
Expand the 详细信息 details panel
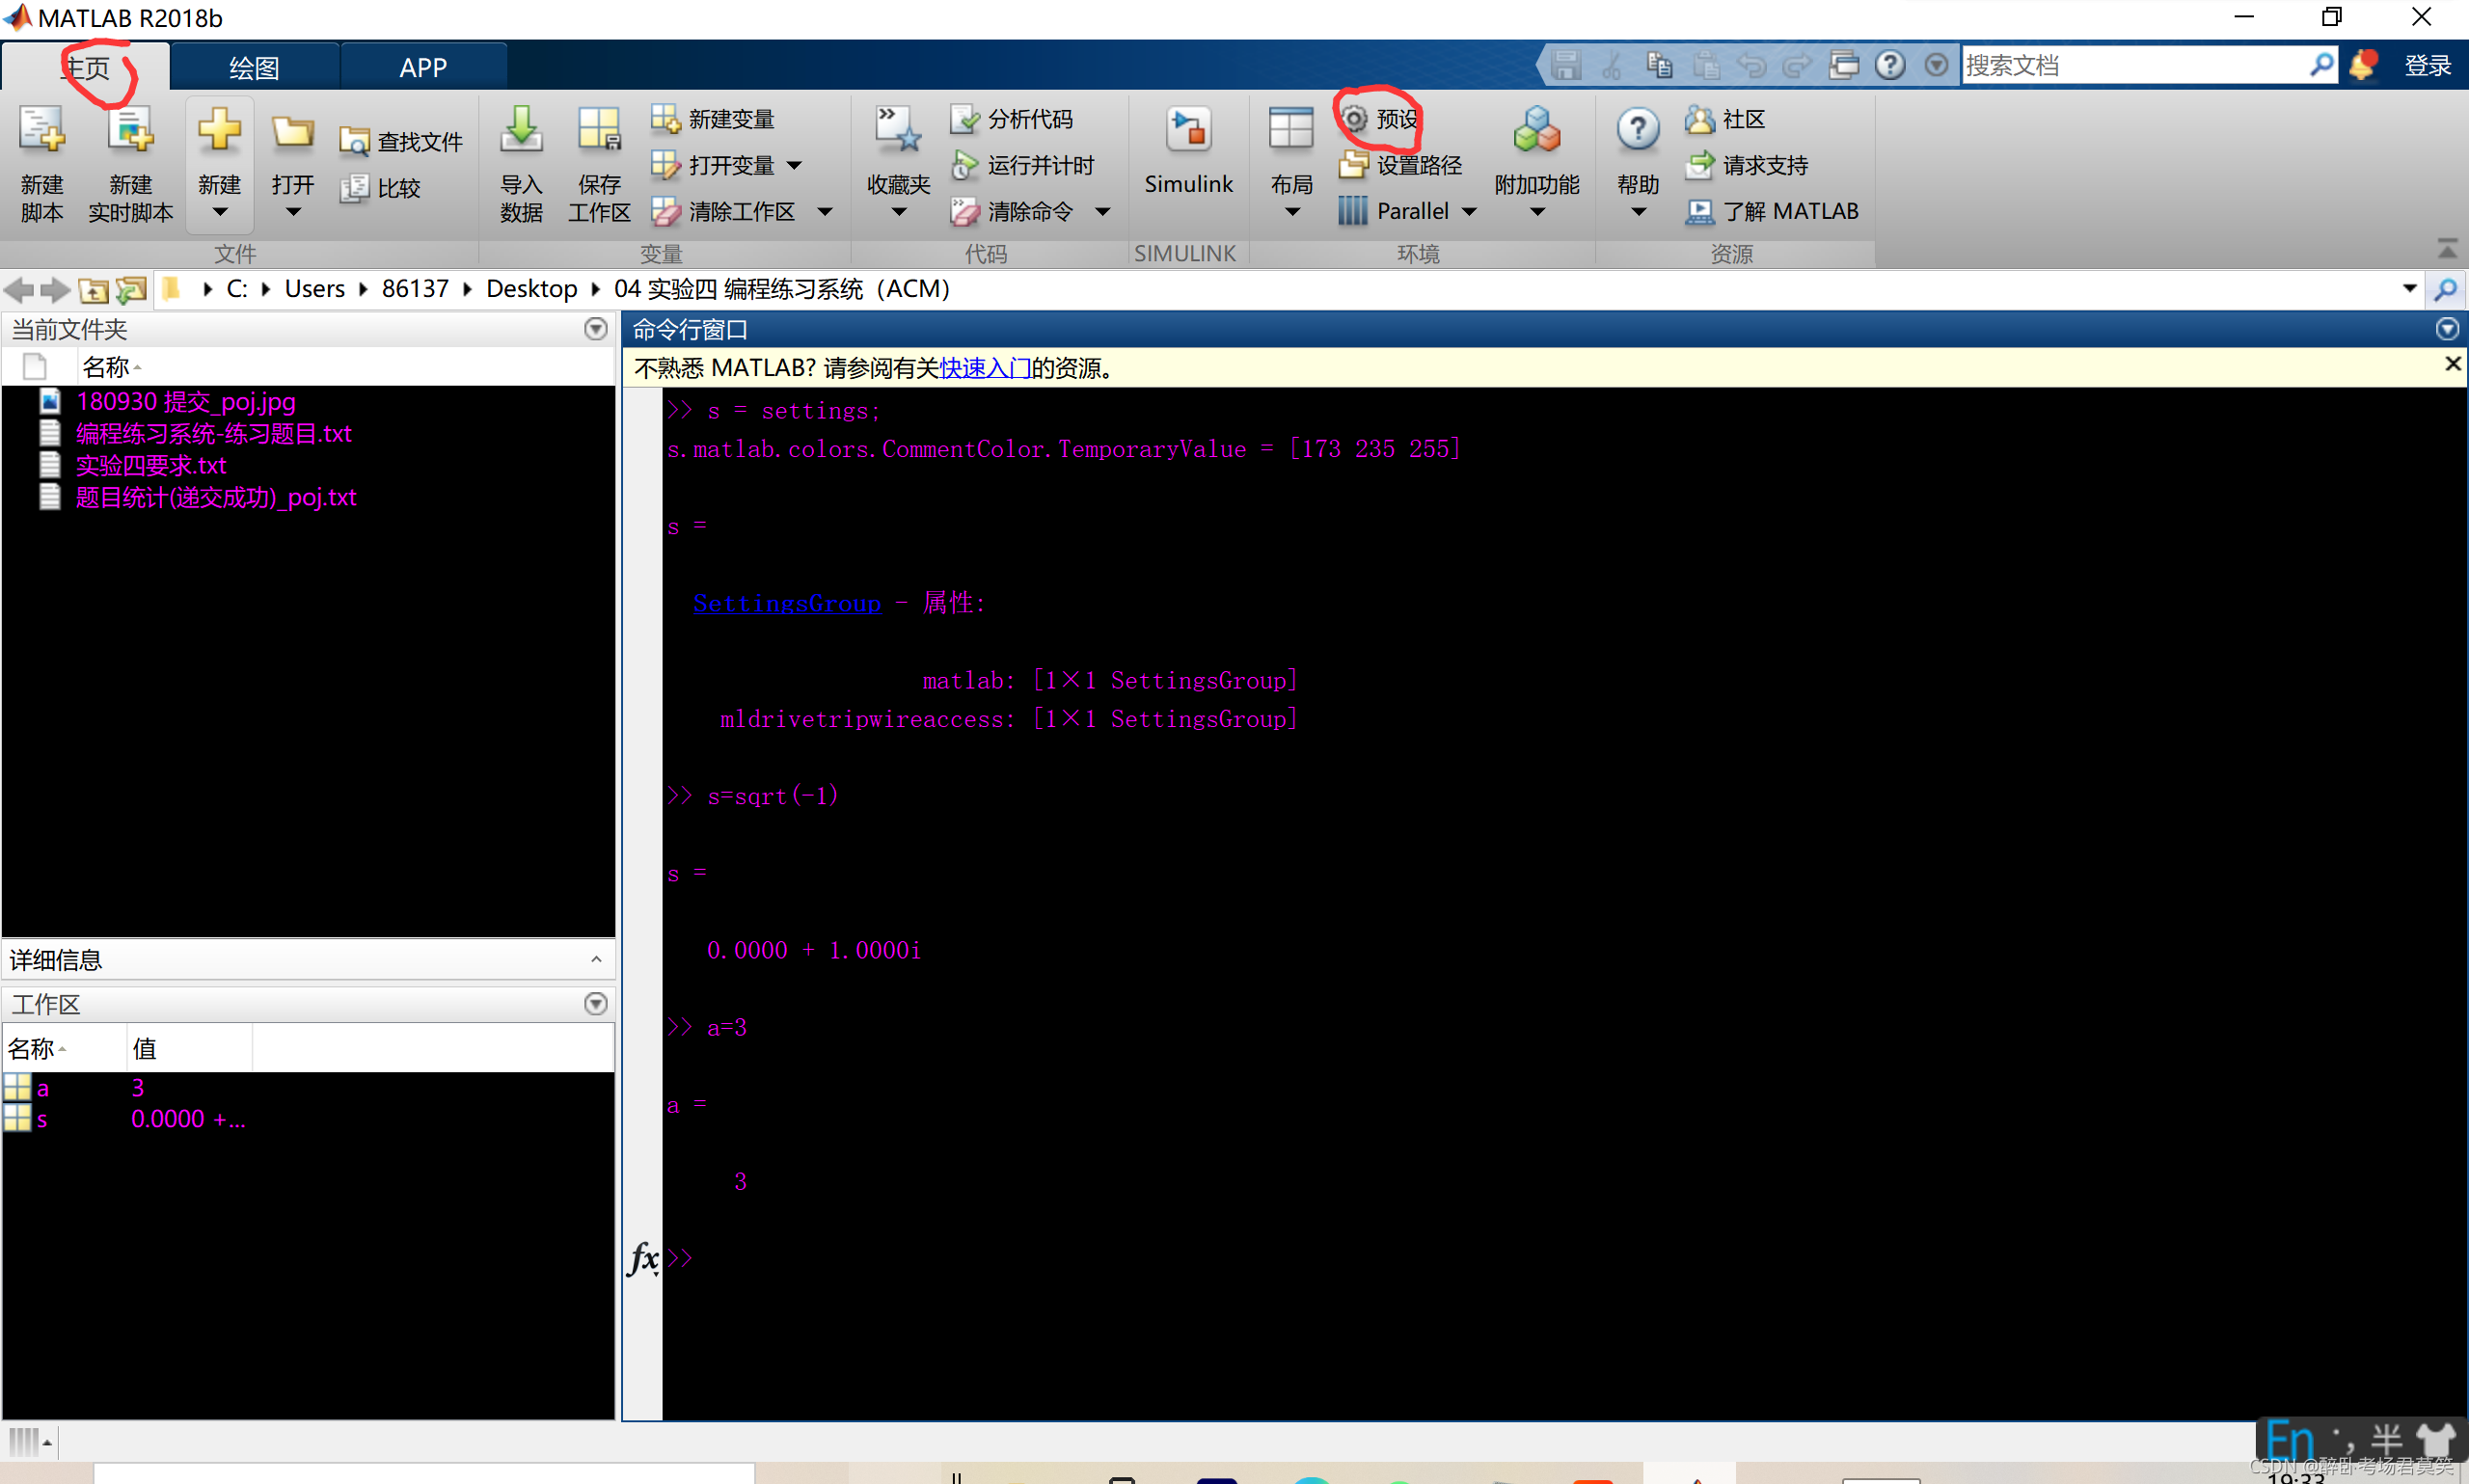tap(596, 960)
